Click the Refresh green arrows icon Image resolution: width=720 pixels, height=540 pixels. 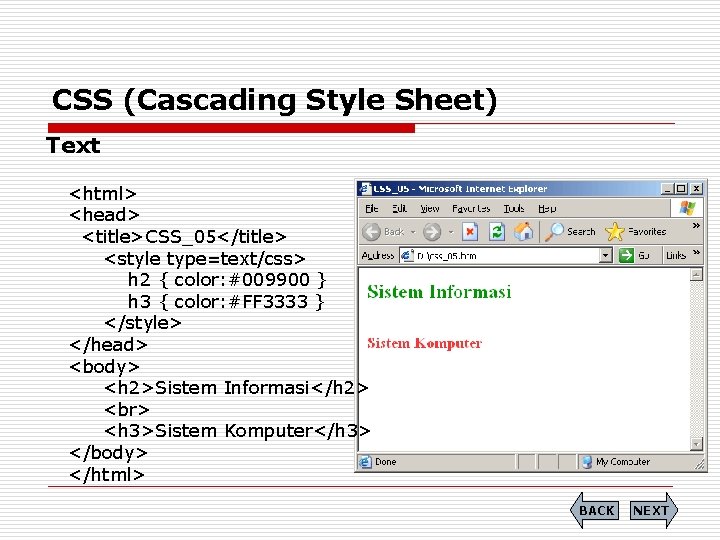click(496, 232)
